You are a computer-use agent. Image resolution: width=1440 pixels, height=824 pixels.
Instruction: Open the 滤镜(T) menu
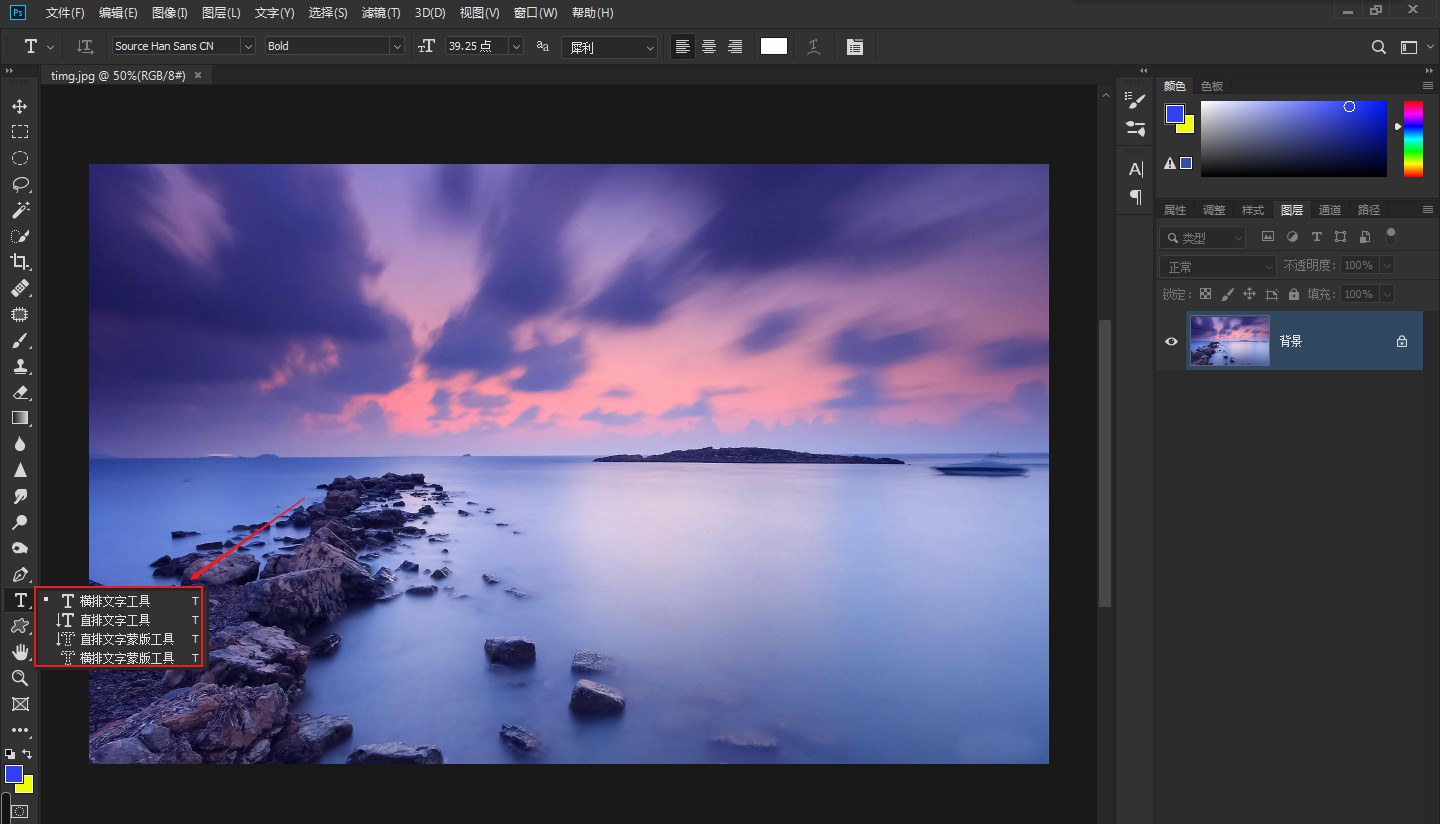pos(380,13)
